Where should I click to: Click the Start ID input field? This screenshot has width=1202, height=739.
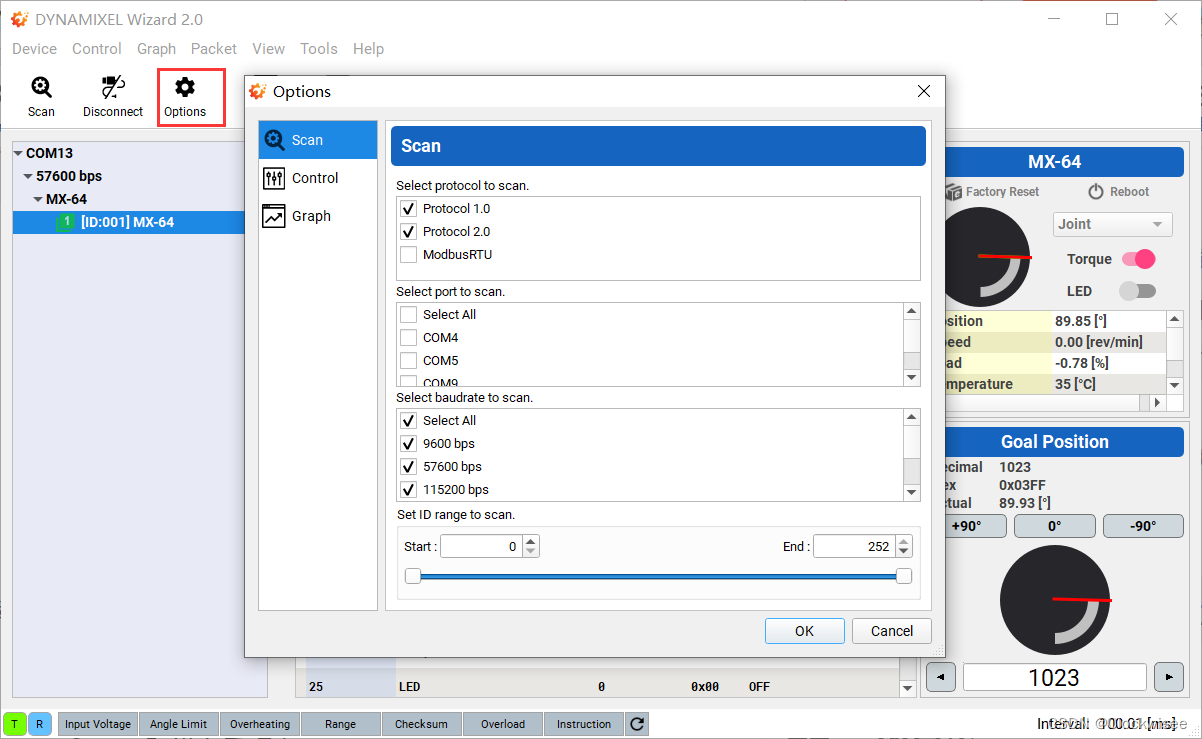(481, 546)
